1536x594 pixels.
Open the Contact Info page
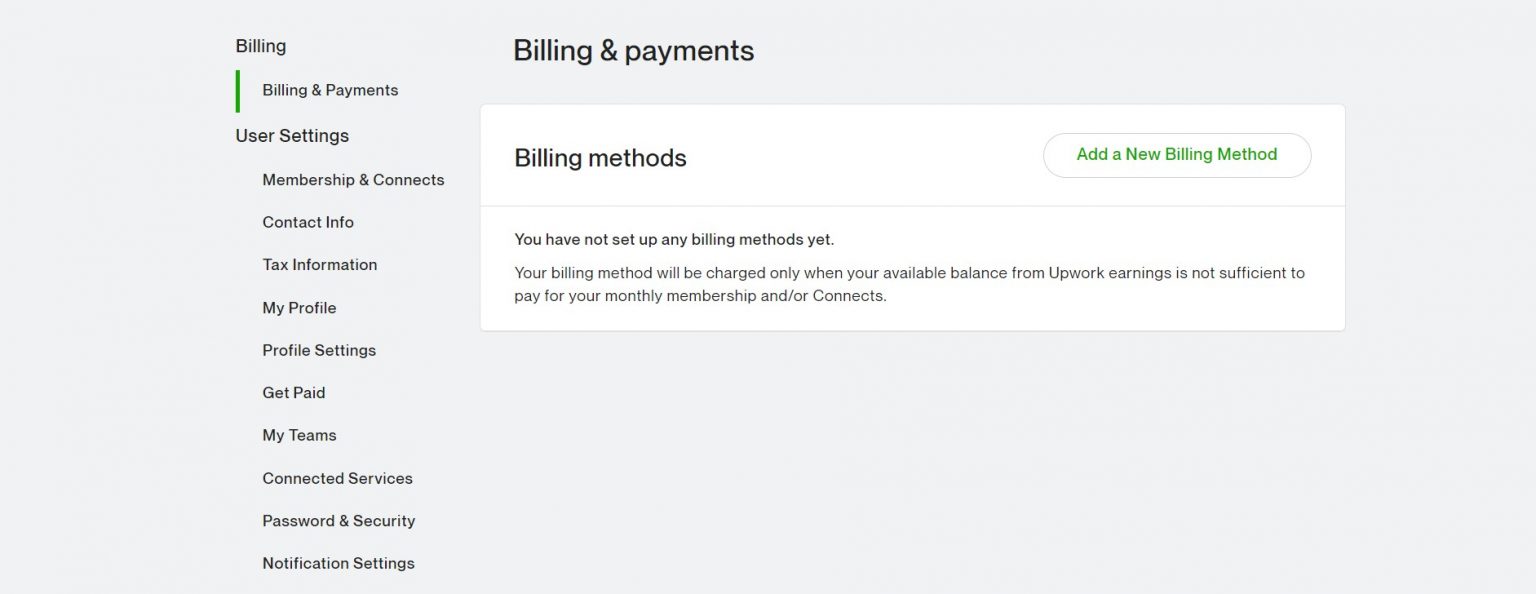(308, 222)
